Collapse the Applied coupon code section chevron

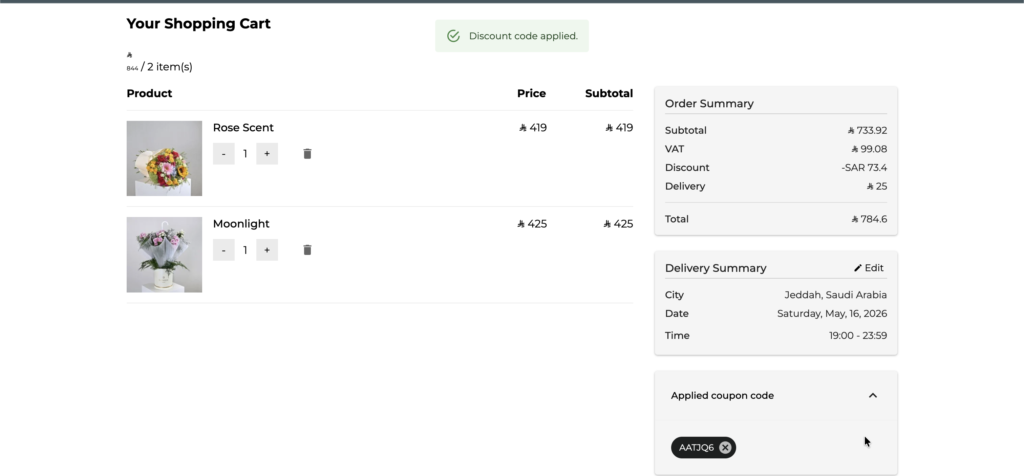click(872, 395)
